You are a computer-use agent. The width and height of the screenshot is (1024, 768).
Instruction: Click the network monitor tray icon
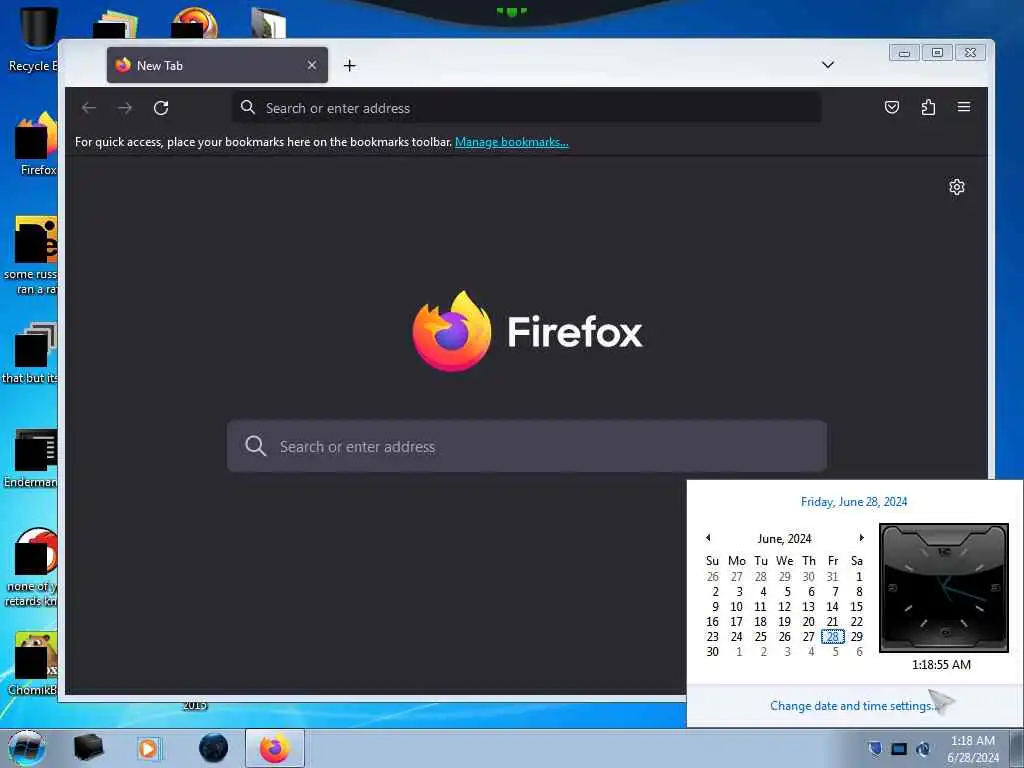tap(899, 748)
